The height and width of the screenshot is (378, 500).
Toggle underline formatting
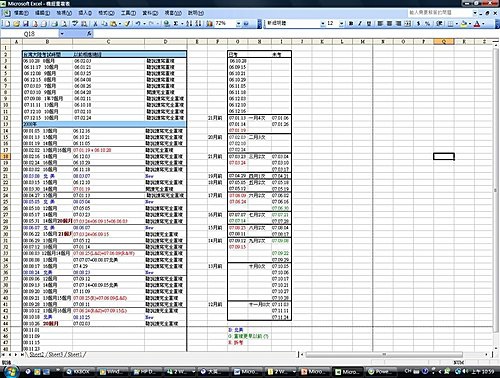tap(369, 23)
